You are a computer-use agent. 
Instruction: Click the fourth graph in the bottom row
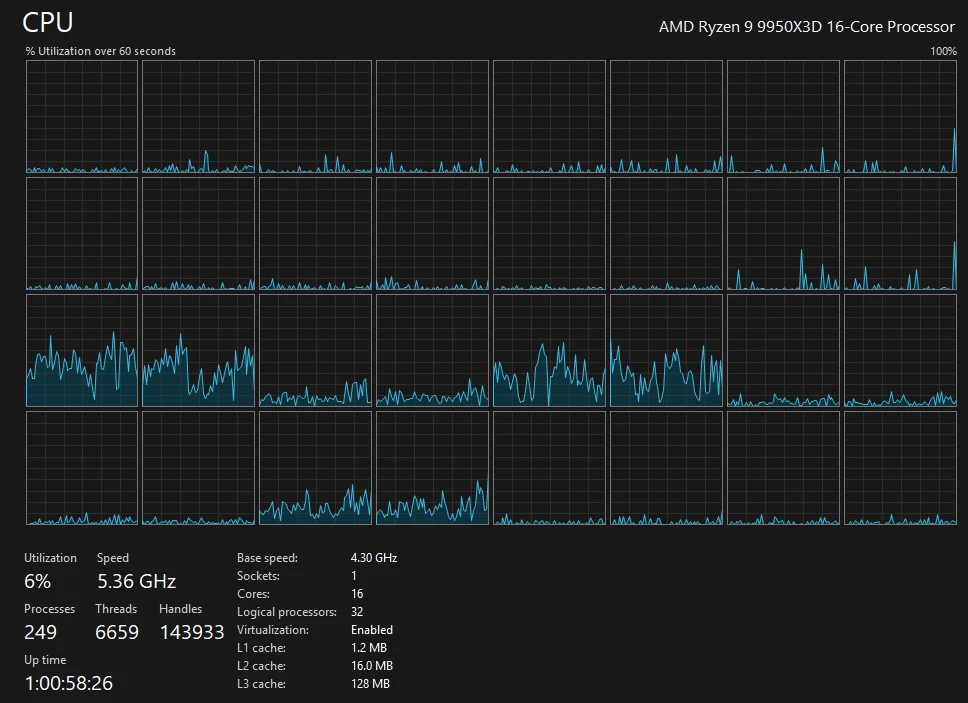pyautogui.click(x=432, y=468)
